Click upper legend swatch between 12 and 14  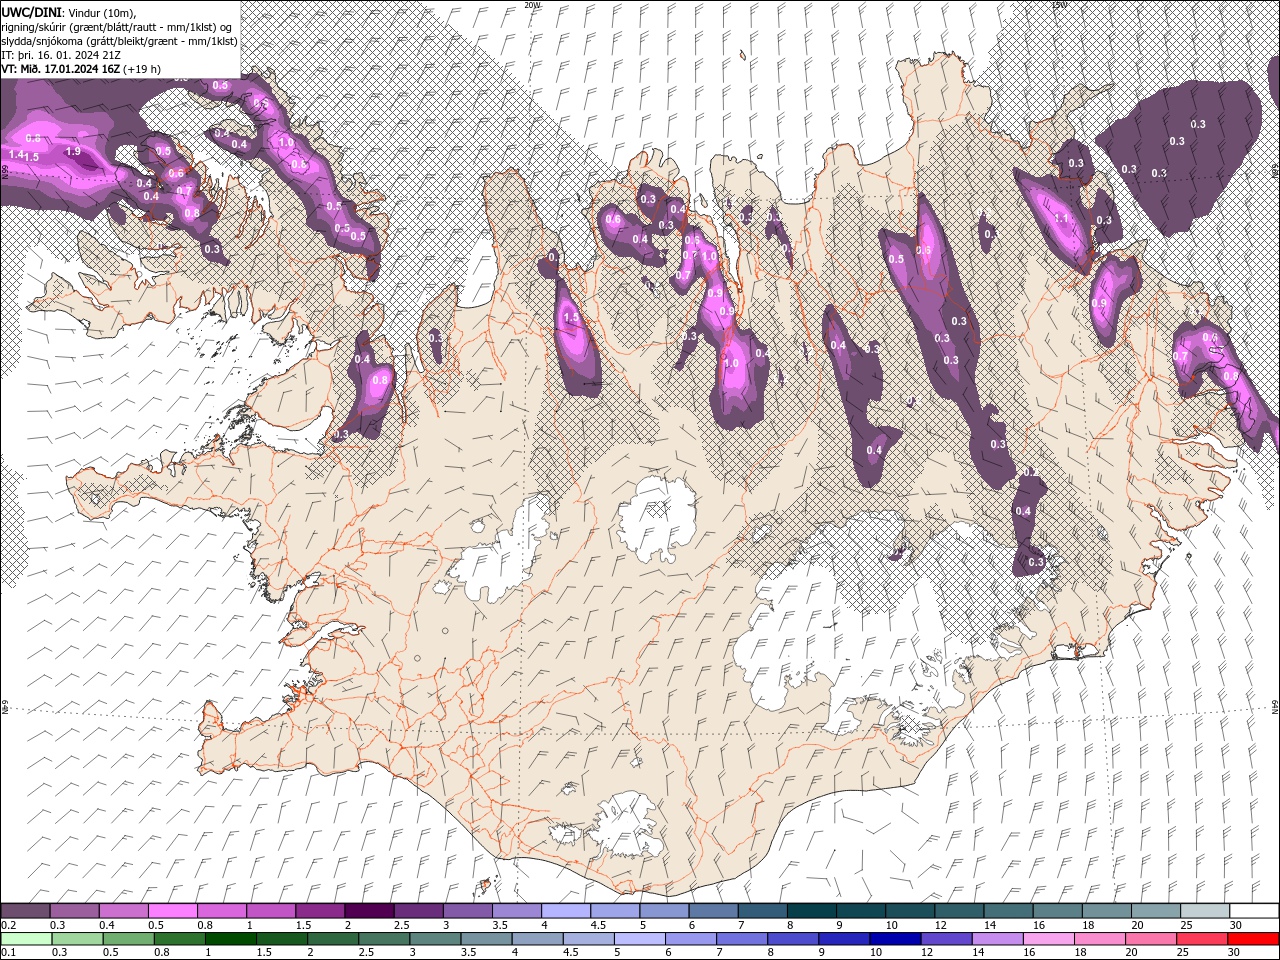click(x=959, y=911)
